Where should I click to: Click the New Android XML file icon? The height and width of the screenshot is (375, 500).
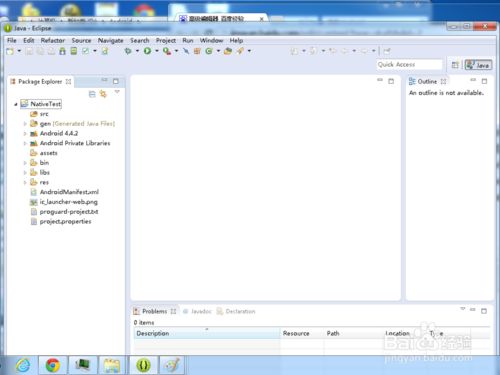pos(105,51)
